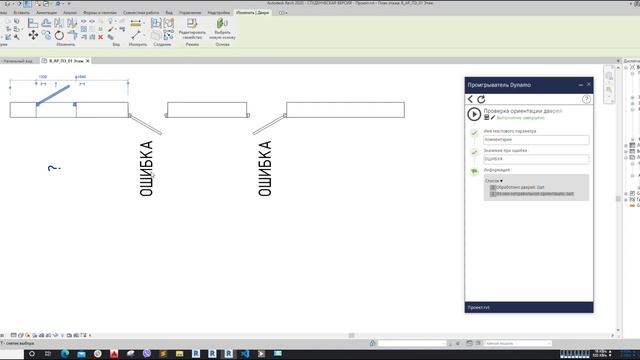Viewport: 640px width, 360px height.
Task: Open the design options dropdown in status bar
Action: point(518,343)
